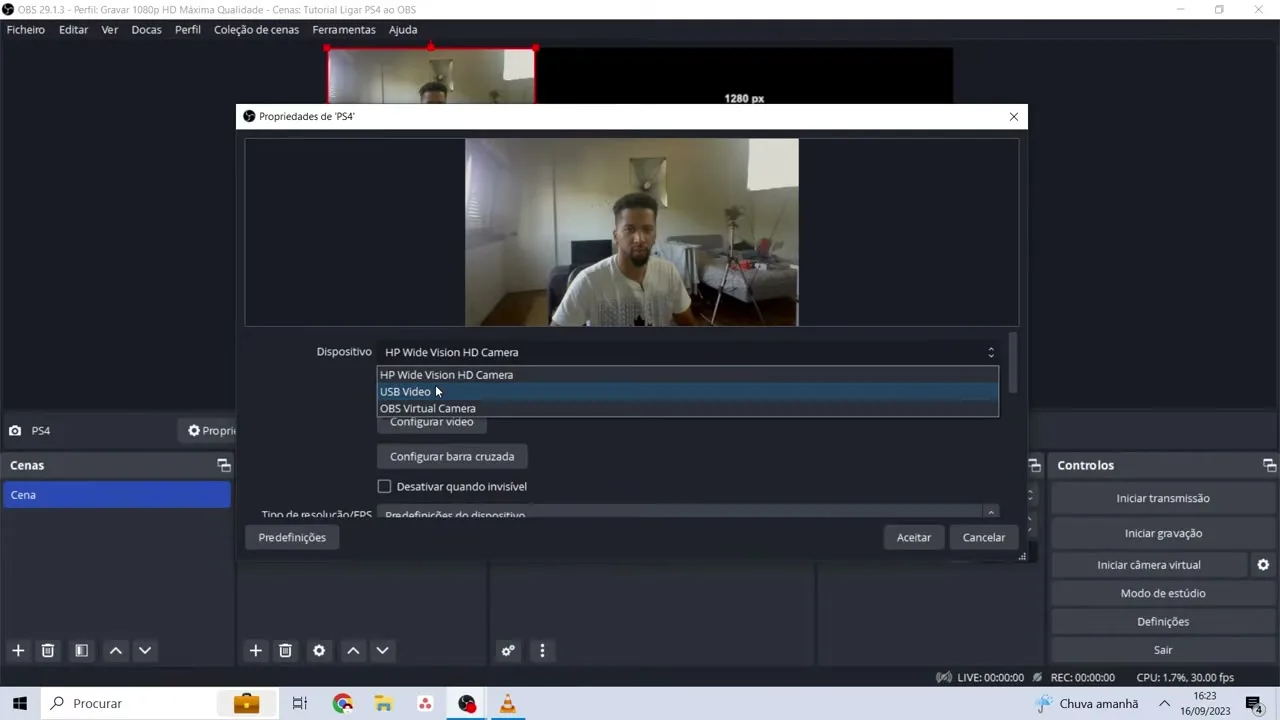The width and height of the screenshot is (1280, 720).
Task: Open advanced audio properties gears icon
Action: [508, 650]
